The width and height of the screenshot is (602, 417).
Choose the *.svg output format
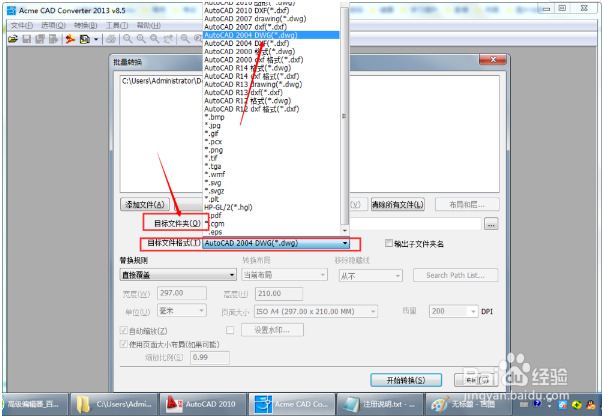[x=271, y=183]
